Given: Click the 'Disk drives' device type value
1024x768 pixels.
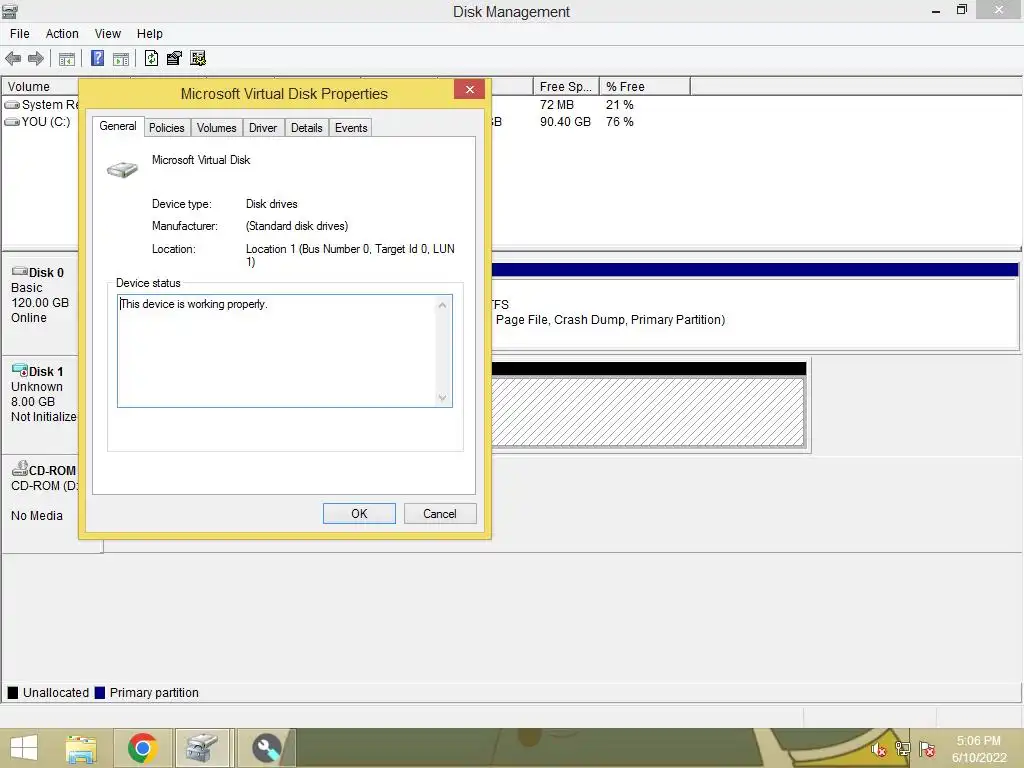Looking at the screenshot, I should tap(272, 204).
